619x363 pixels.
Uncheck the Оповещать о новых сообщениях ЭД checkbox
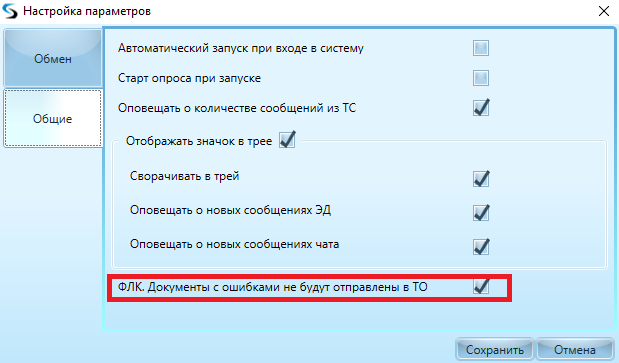481,213
